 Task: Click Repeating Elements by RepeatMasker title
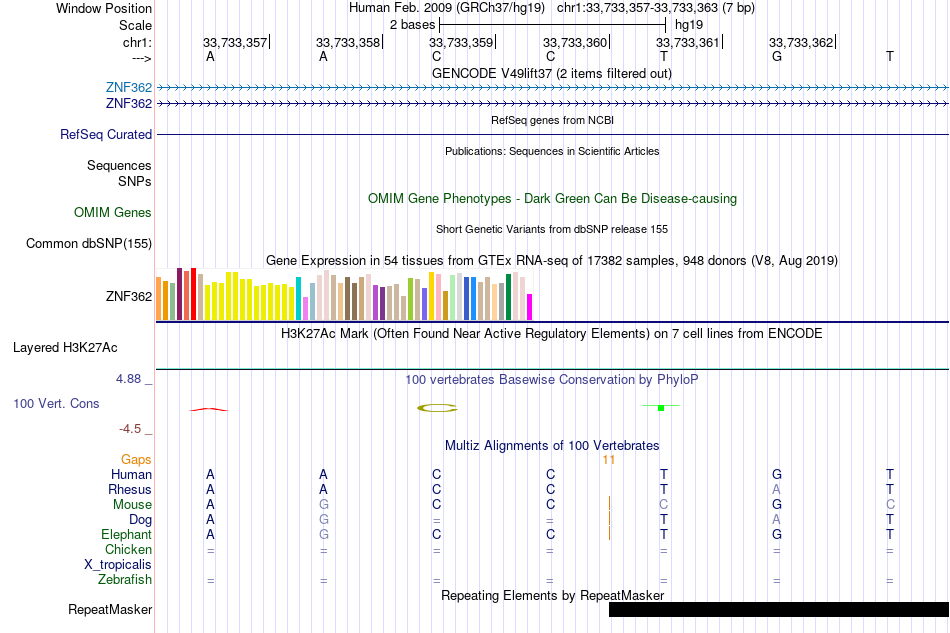coord(553,595)
